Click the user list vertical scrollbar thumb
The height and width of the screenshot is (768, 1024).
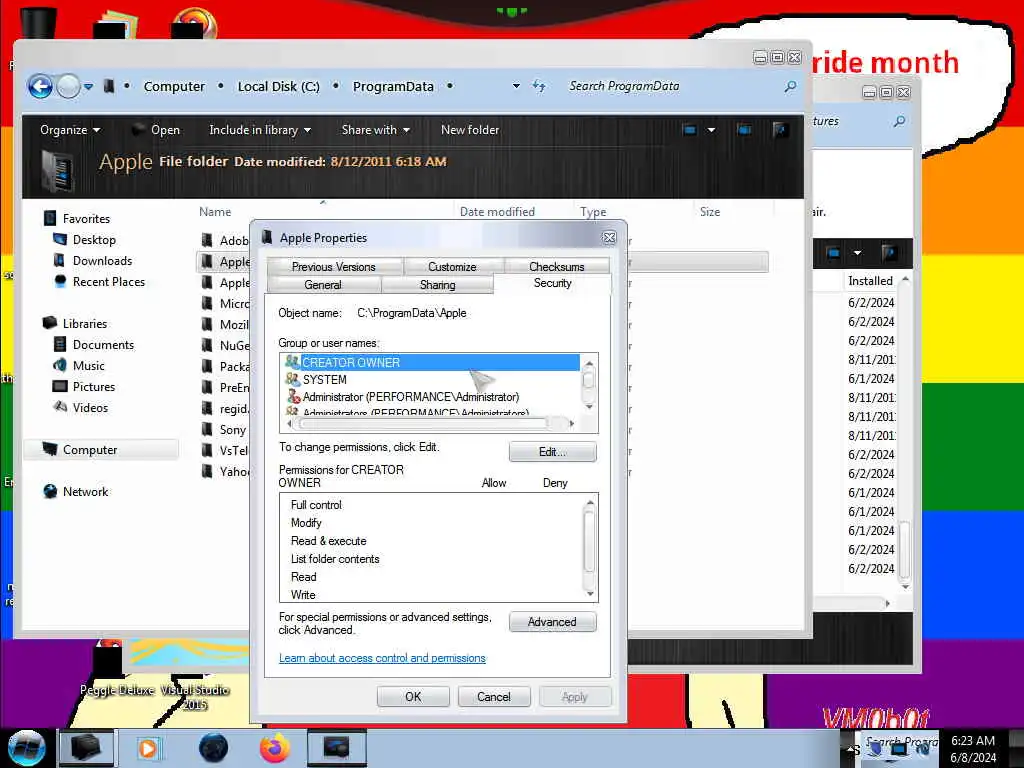(589, 379)
